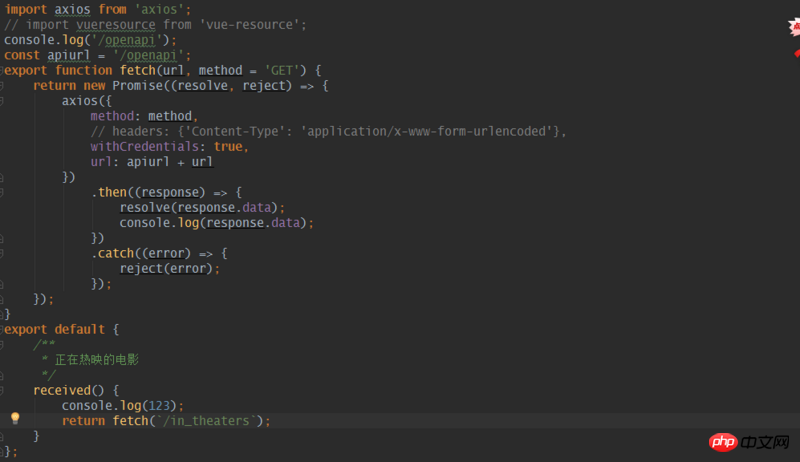This screenshot has width=800, height=462.
Task: Click the reject(error) call
Action: [x=166, y=269]
